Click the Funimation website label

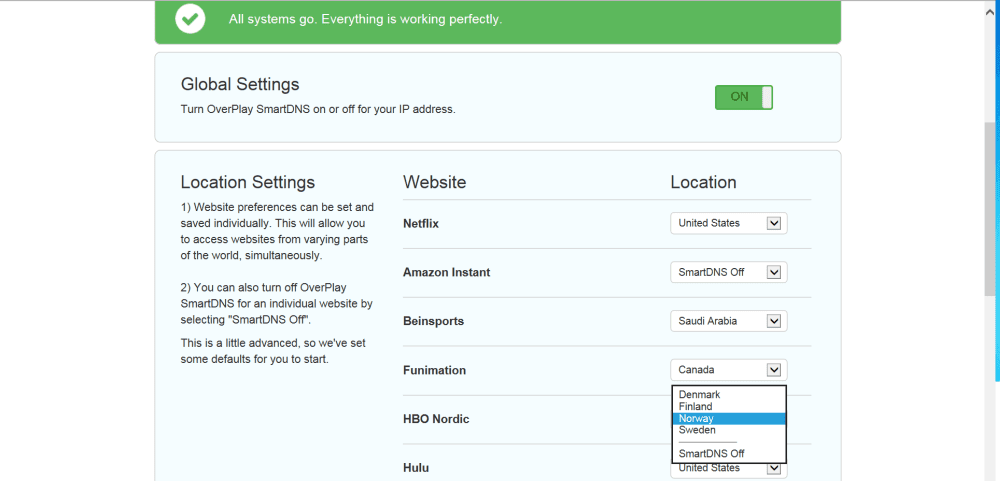pyautogui.click(x=434, y=370)
